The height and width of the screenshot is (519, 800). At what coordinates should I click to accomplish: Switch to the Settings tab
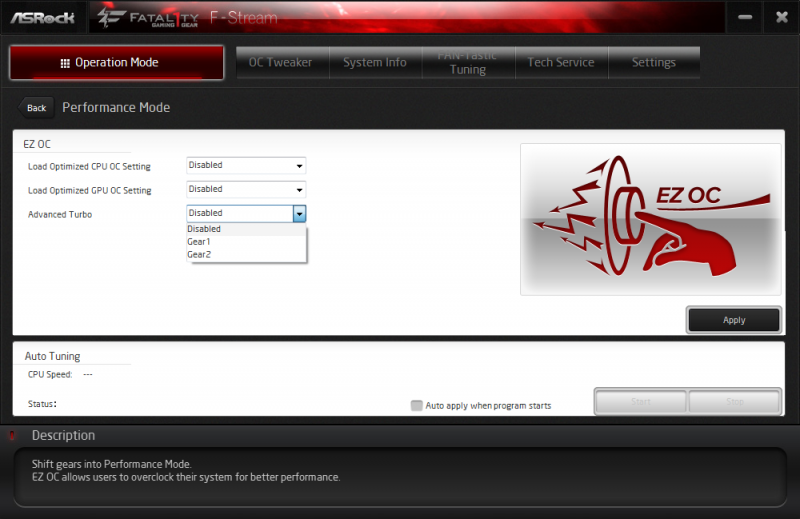[x=654, y=62]
